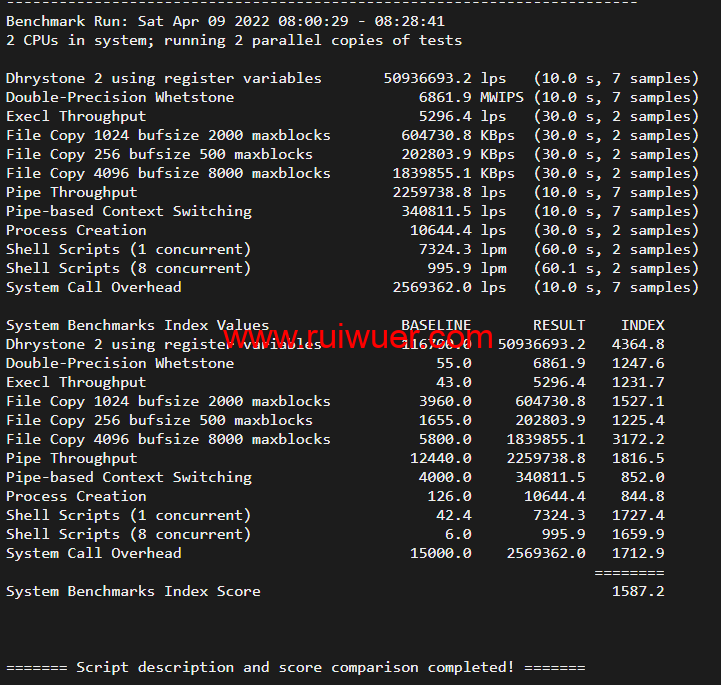Click the 'Script description and score comparison completed' line

pos(295,667)
